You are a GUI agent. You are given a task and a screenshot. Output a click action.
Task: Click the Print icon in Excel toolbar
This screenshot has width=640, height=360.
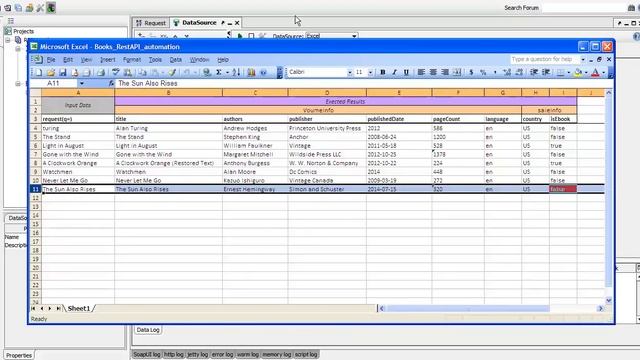[x=101, y=73]
